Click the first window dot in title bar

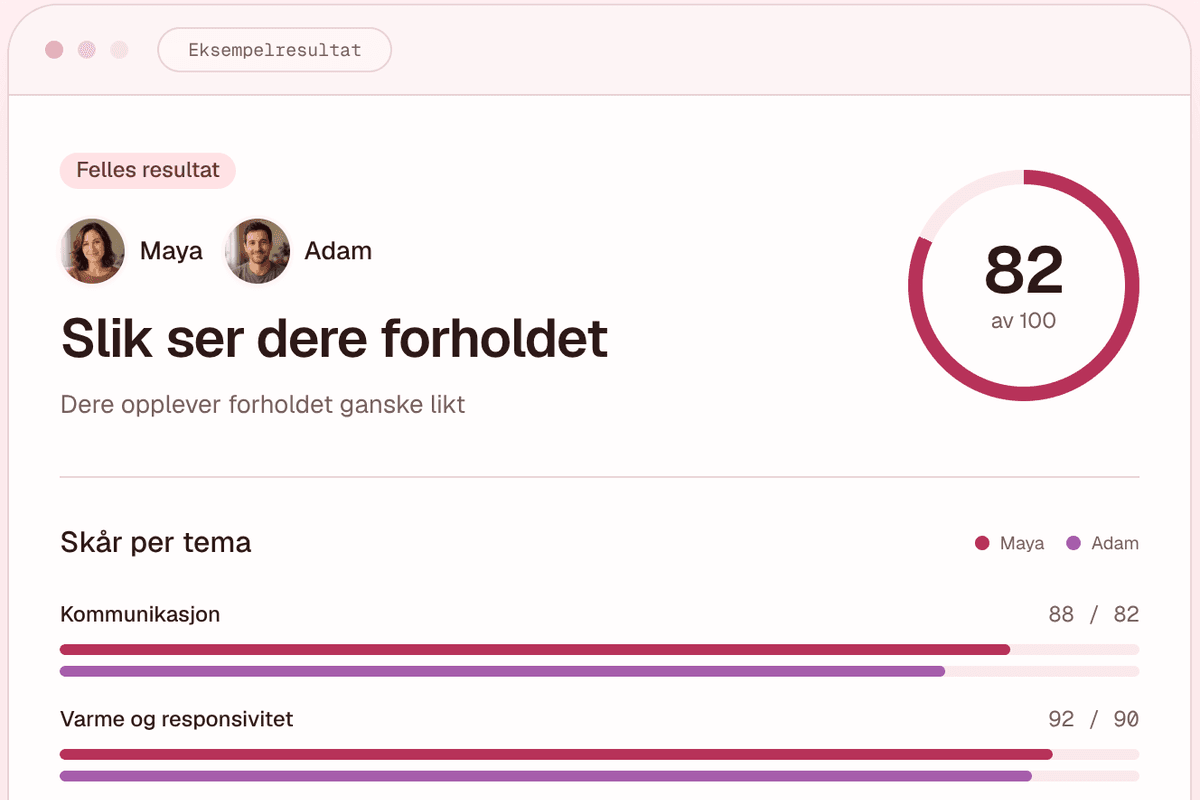point(54,50)
